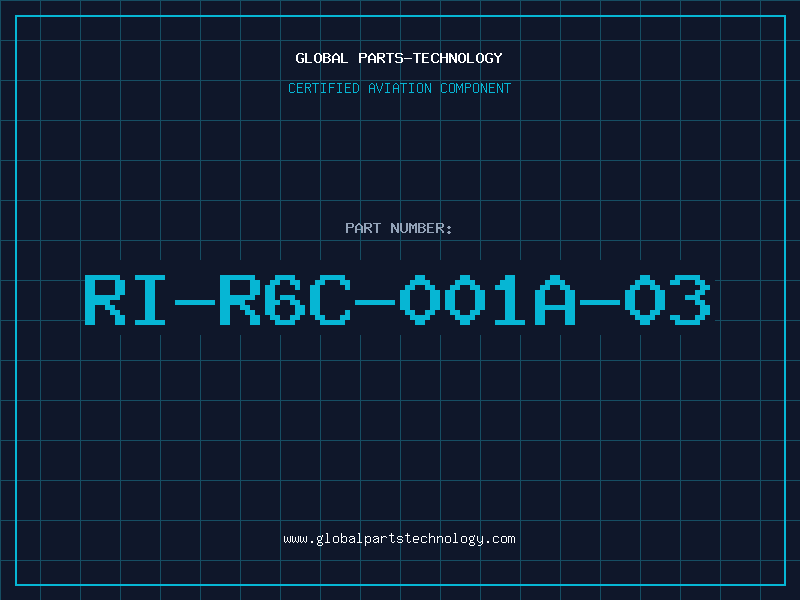This screenshot has width=800, height=600.
Task: Click the GLOBAL PARTS-TECHNOLOGY heading
Action: click(399, 58)
